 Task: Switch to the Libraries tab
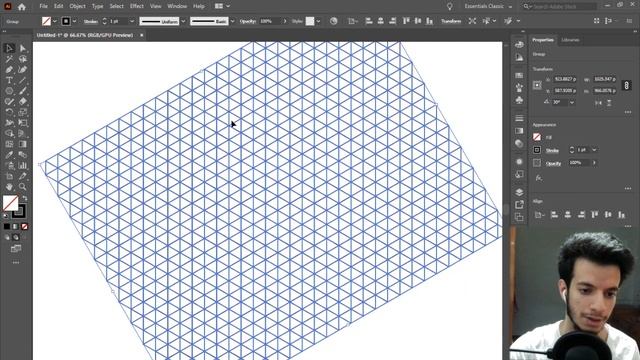tap(570, 40)
